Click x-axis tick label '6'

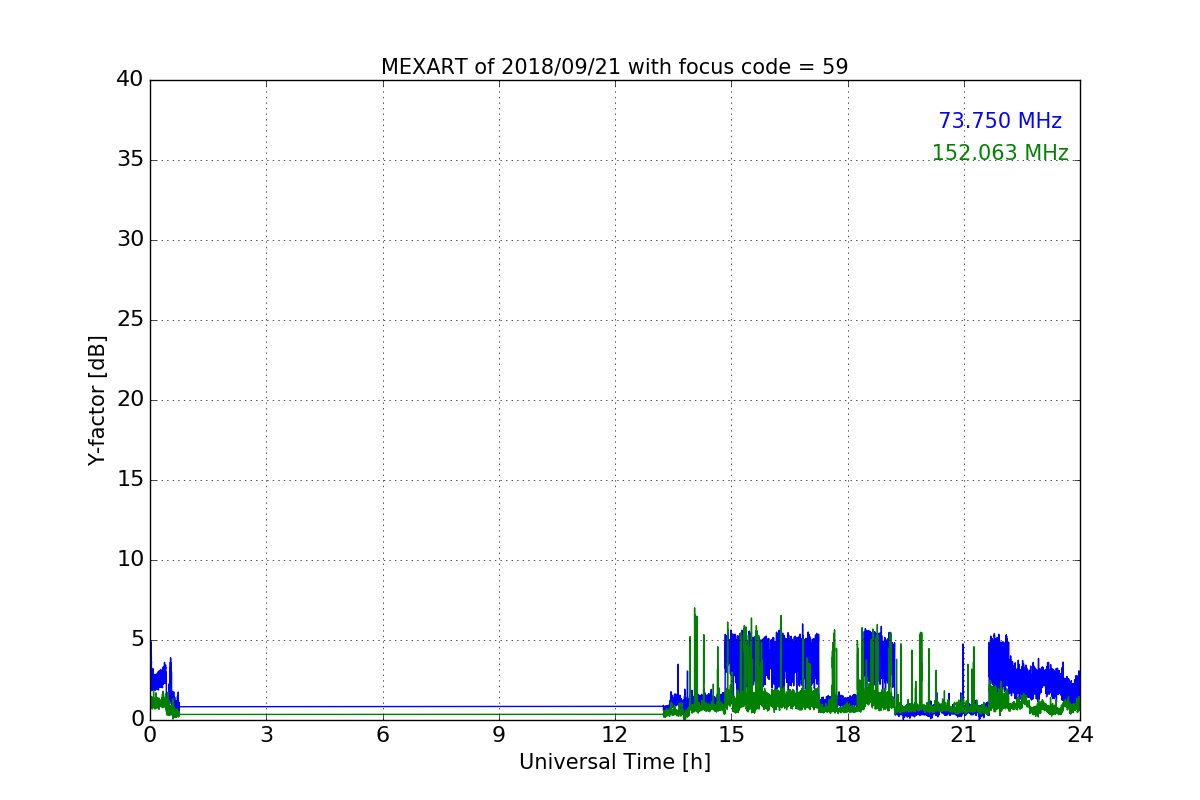383,735
